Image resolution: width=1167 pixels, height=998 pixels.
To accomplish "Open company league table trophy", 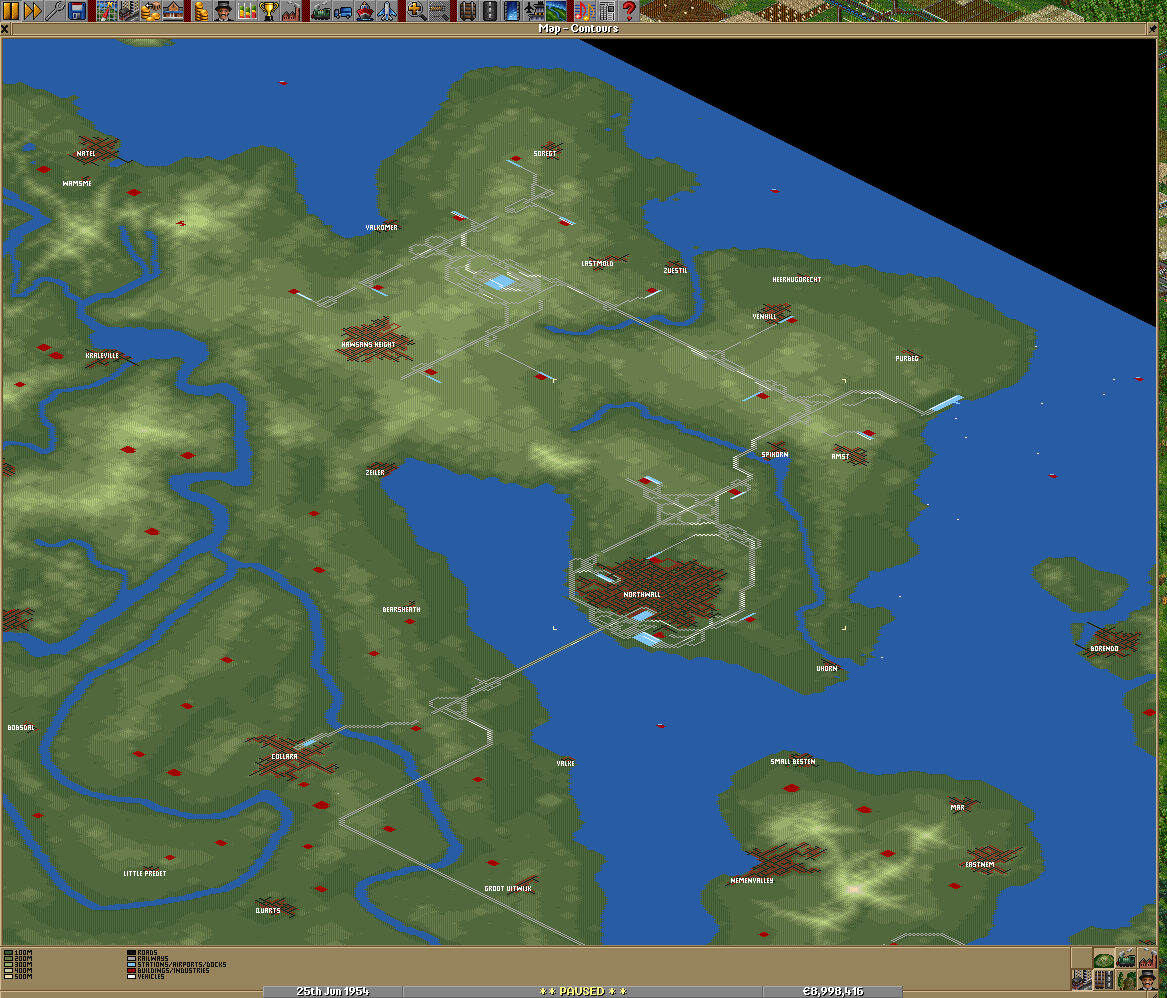I will pos(269,10).
